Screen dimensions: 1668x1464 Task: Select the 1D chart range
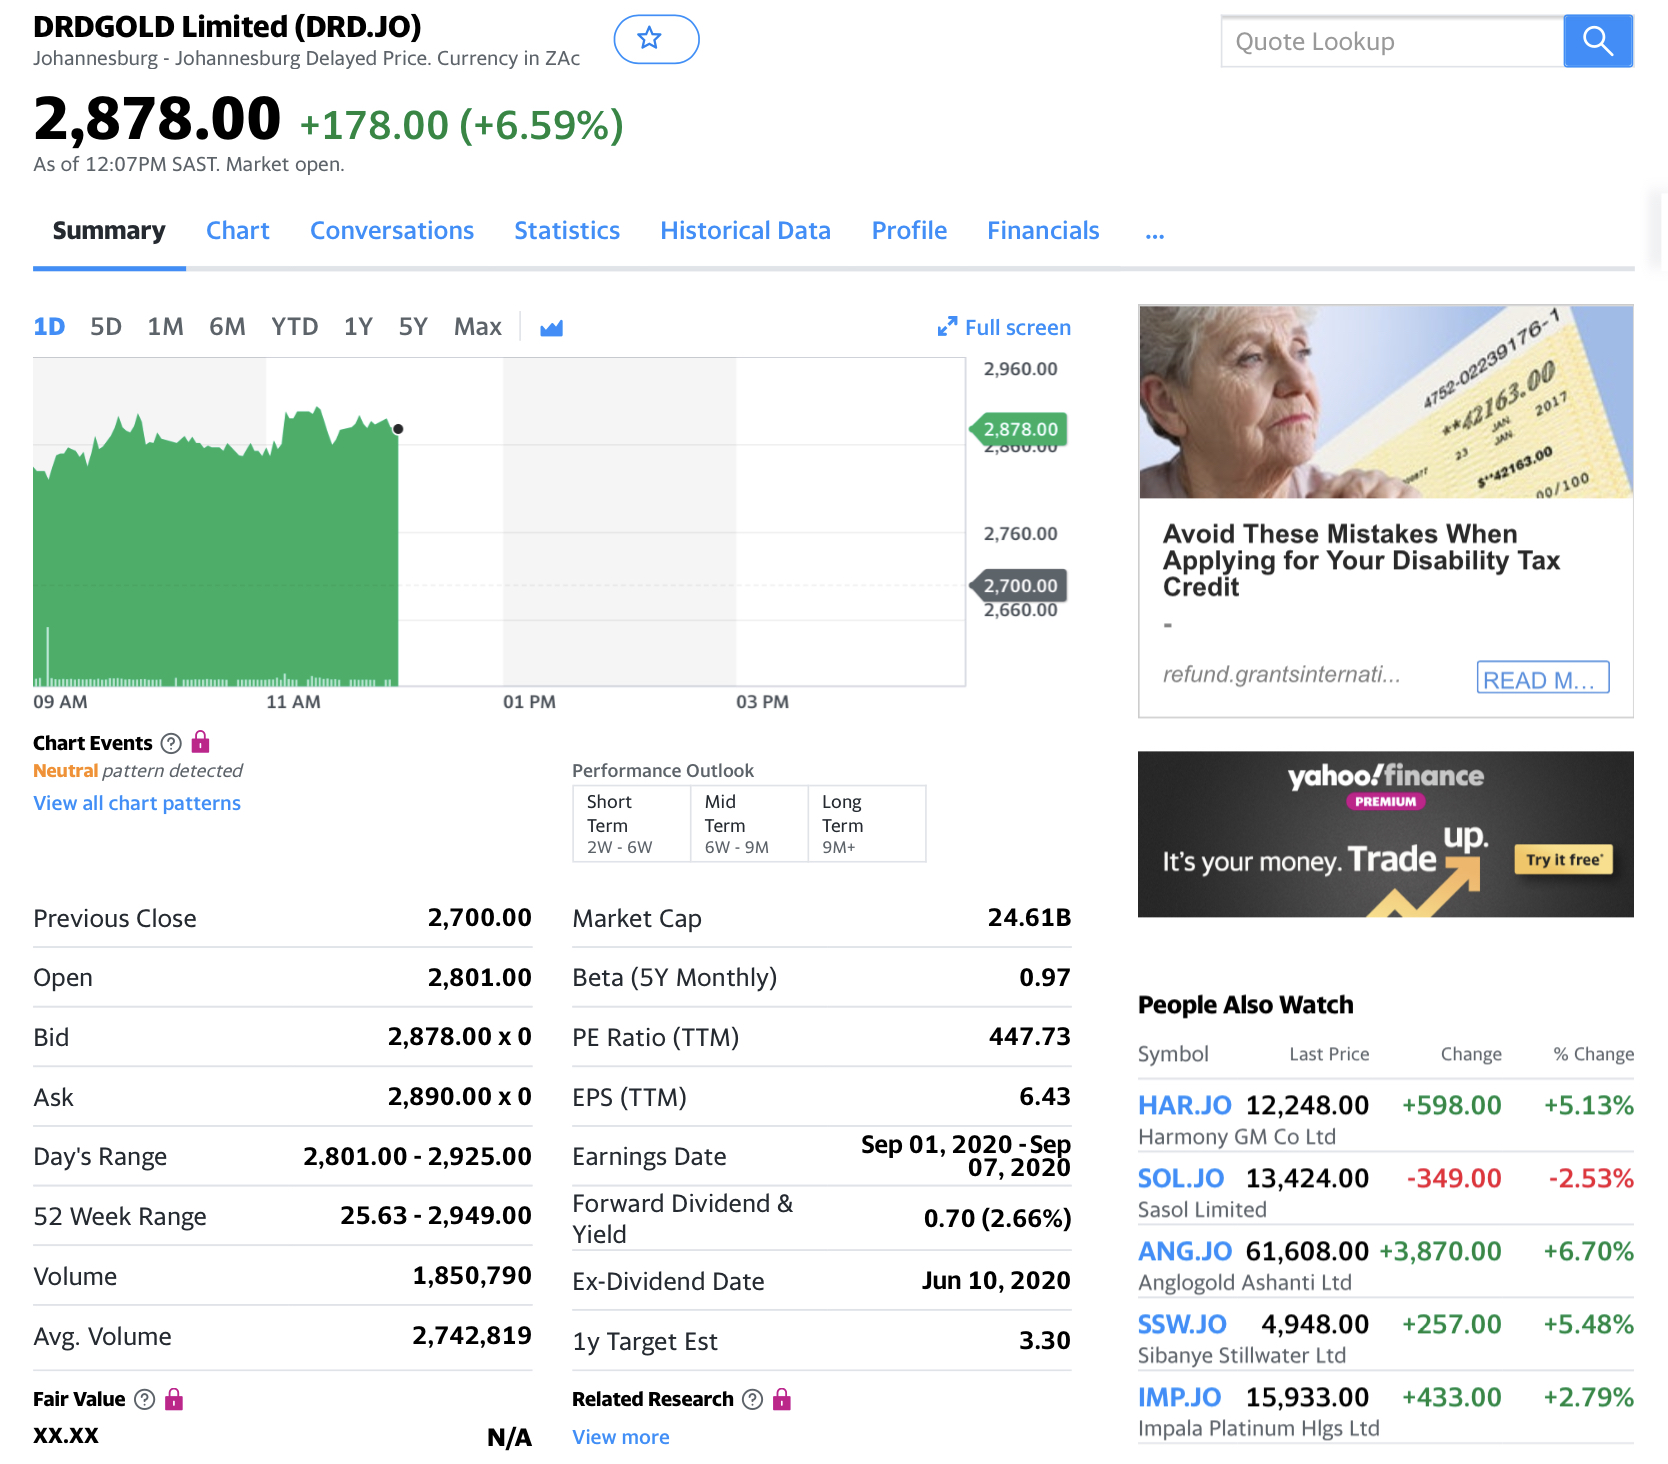point(49,327)
